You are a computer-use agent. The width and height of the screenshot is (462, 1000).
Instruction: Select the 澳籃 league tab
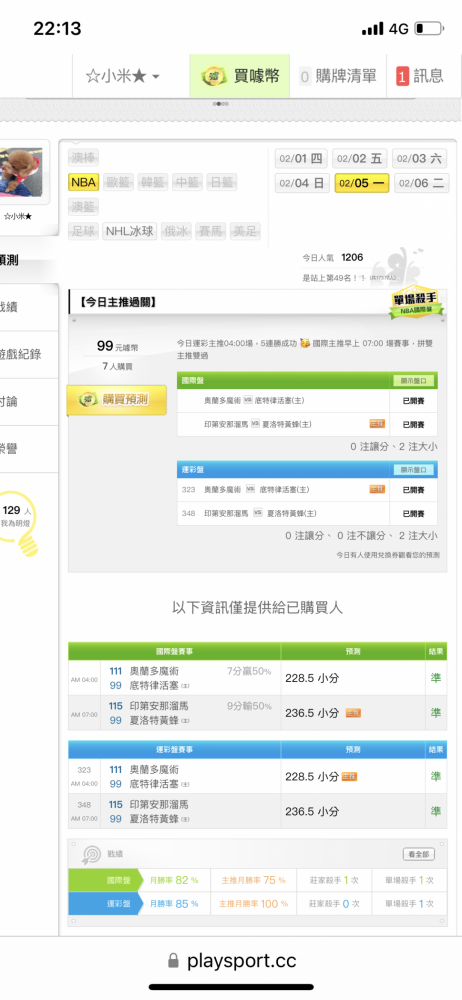[84, 207]
